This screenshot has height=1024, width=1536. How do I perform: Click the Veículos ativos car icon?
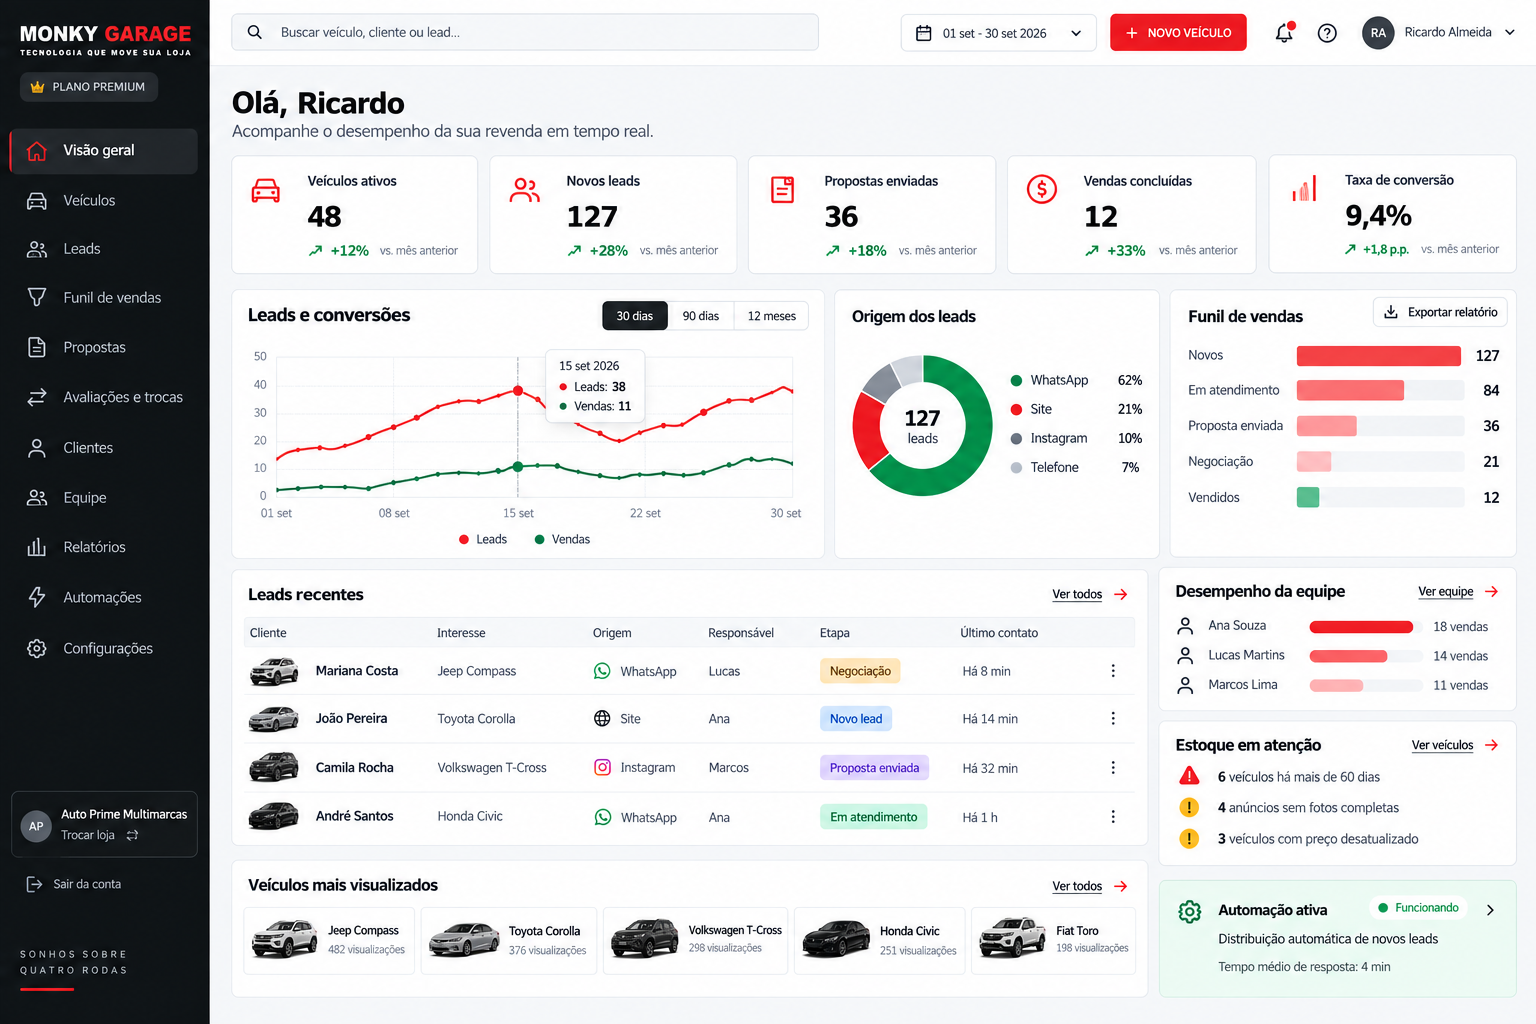265,190
